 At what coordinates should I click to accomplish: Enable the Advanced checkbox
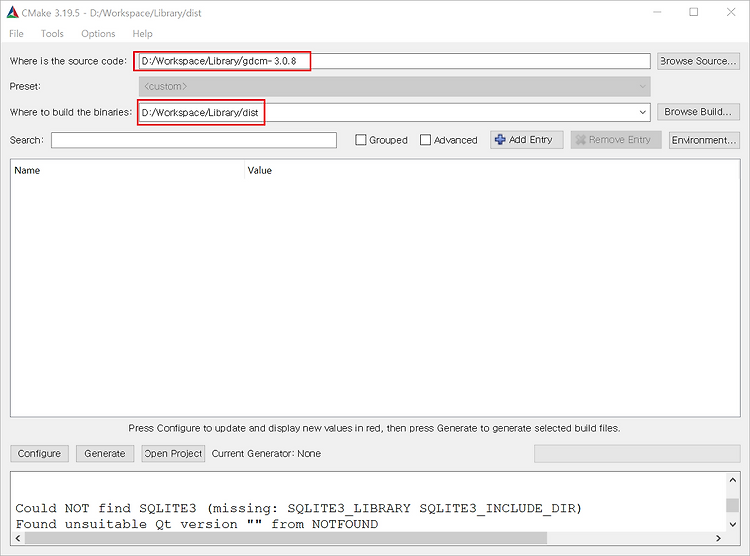[425, 140]
